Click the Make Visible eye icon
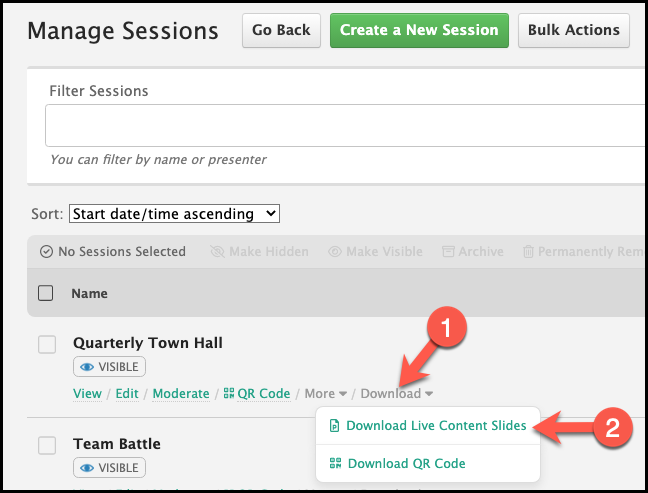 335,251
